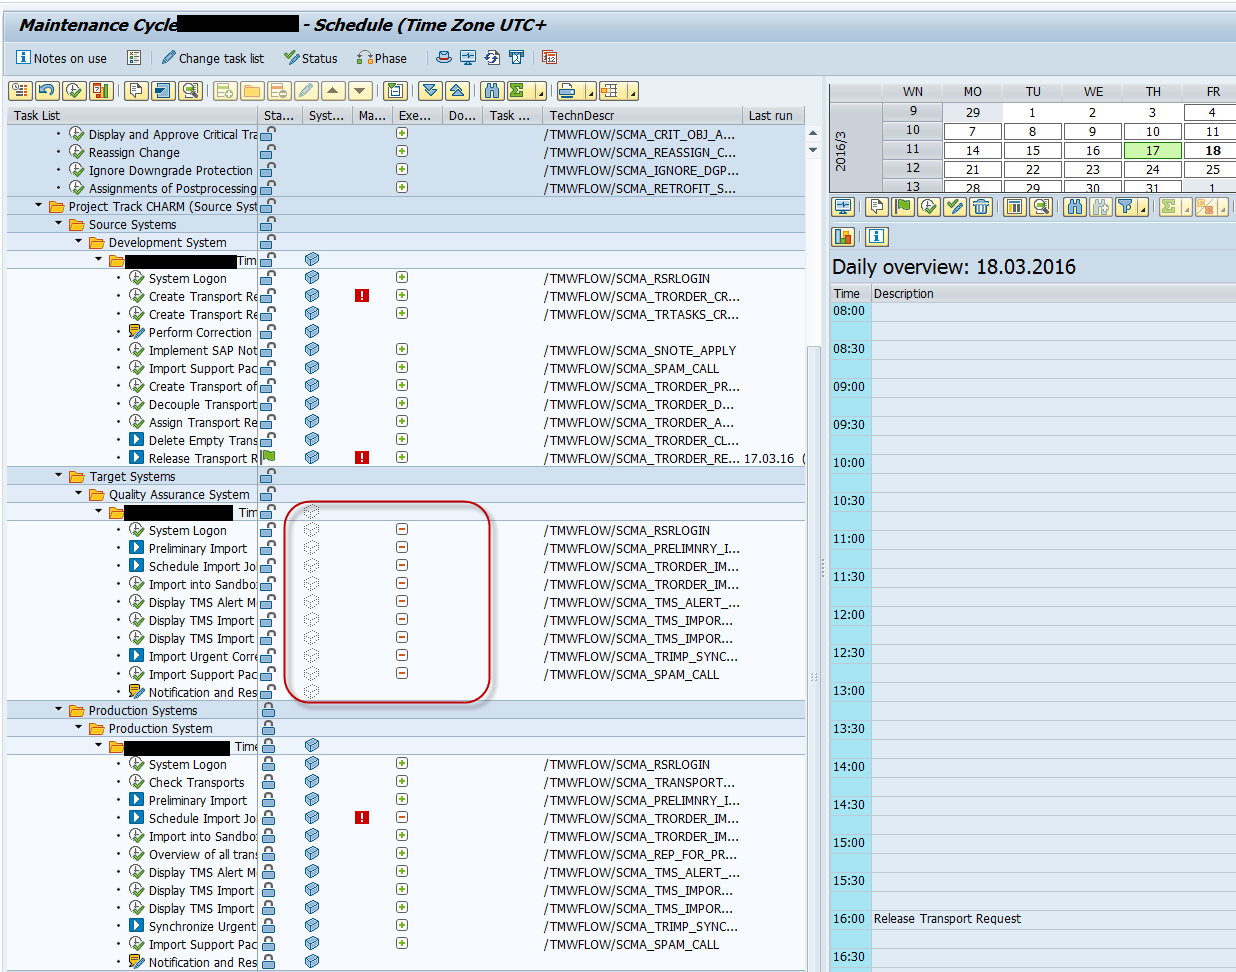Toggle lock icon on Check Transports row

coord(268,782)
